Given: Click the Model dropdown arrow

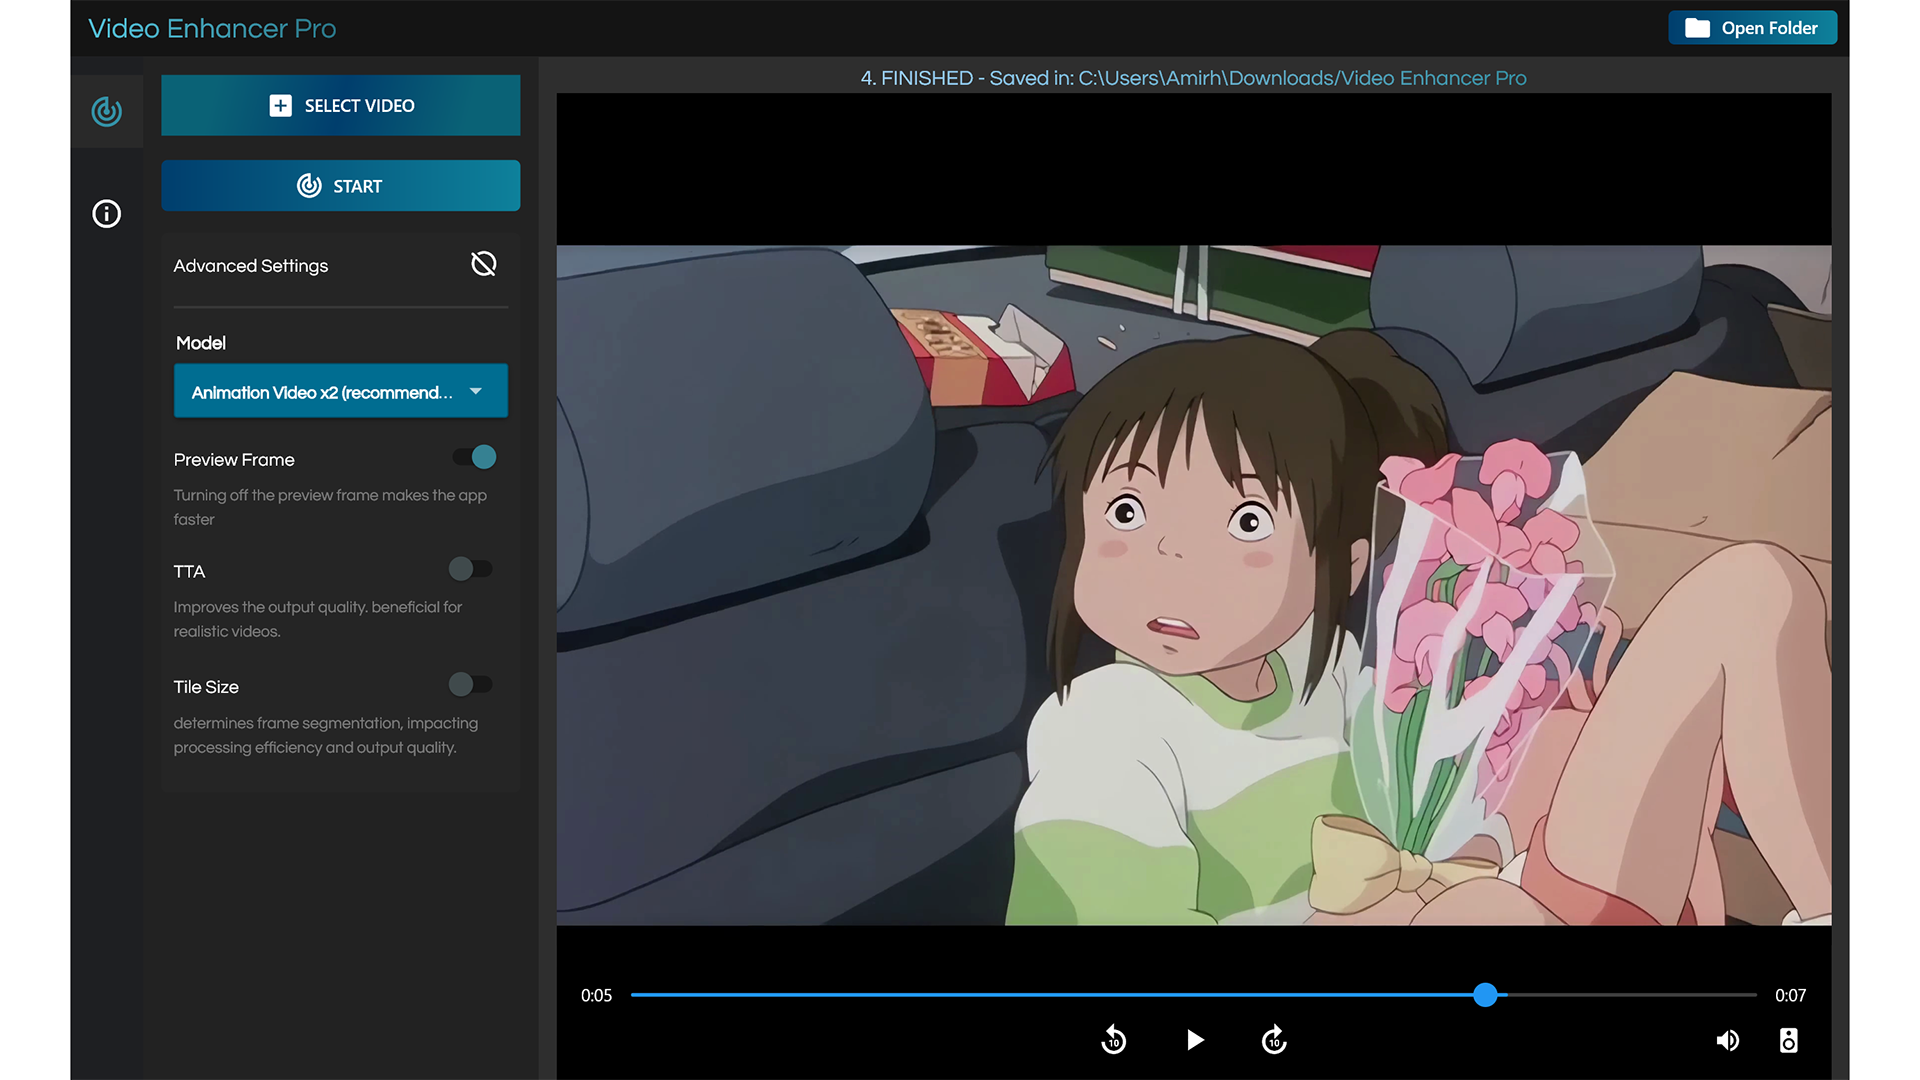Looking at the screenshot, I should pyautogui.click(x=476, y=392).
